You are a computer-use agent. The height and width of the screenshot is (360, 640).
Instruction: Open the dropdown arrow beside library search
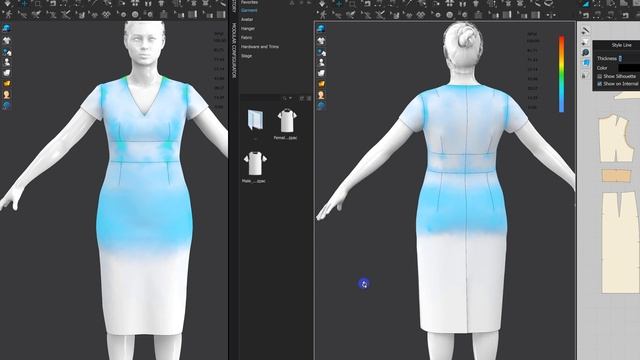tap(290, 98)
